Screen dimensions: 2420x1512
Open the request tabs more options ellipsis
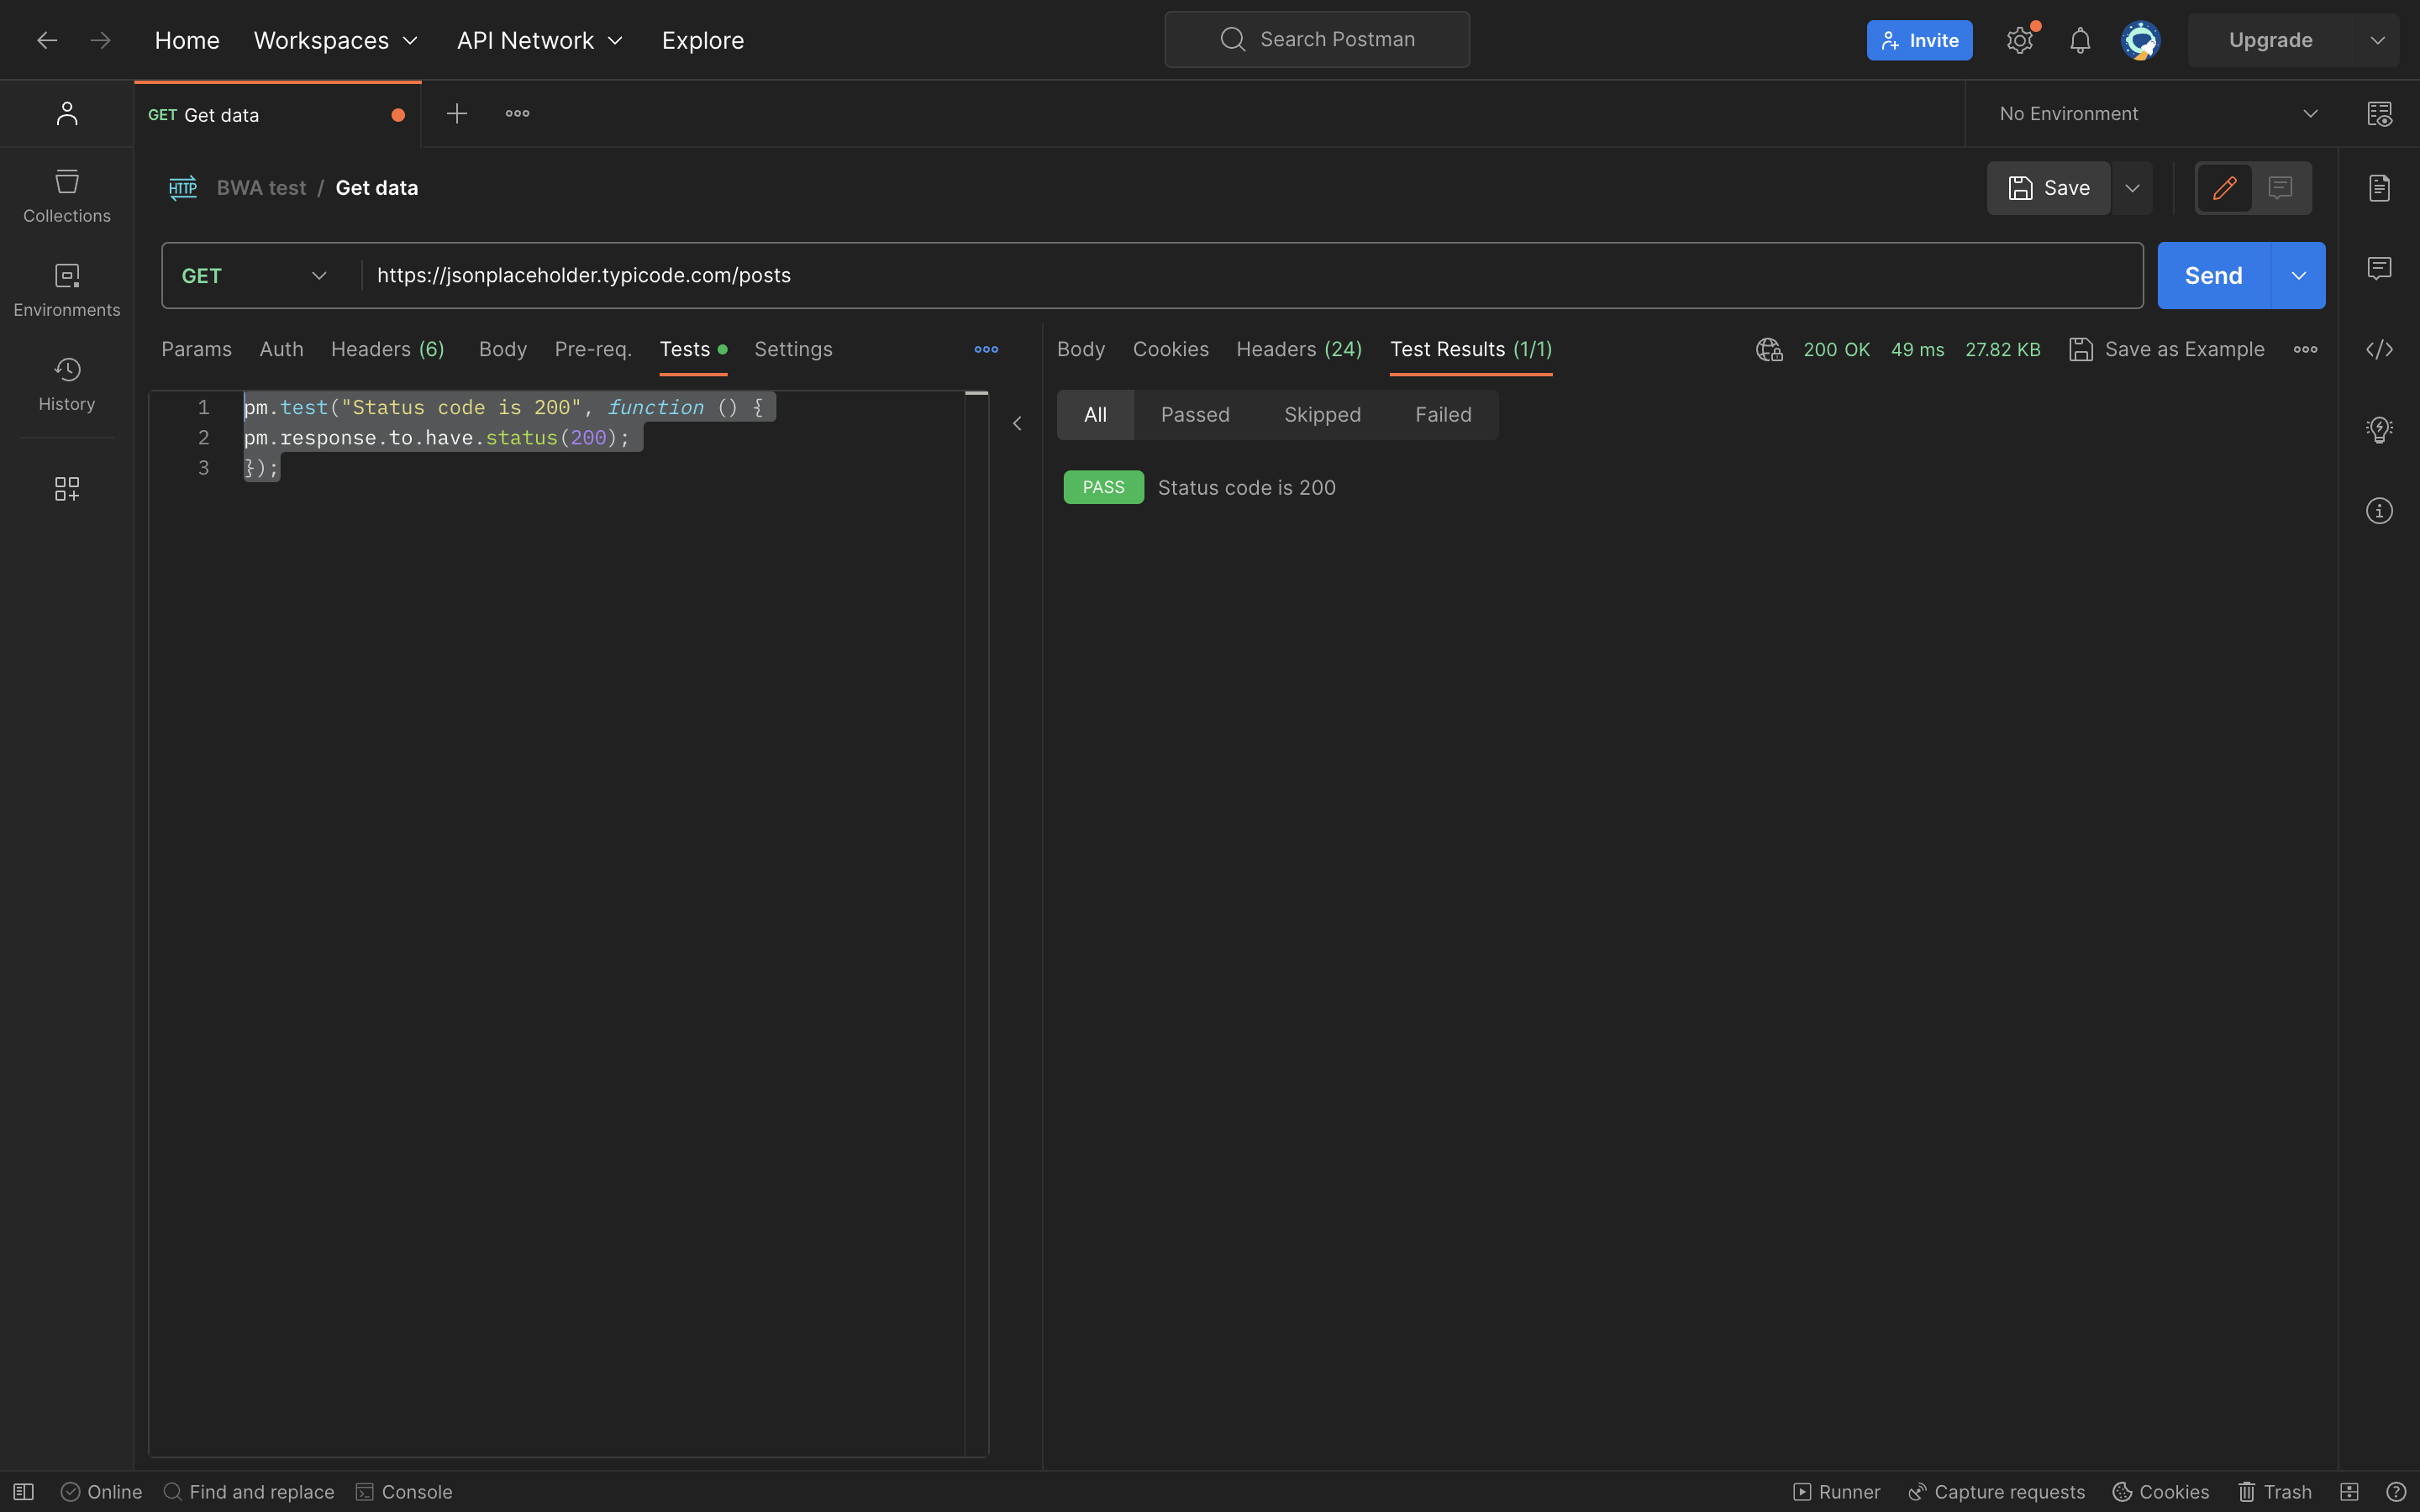click(x=986, y=349)
